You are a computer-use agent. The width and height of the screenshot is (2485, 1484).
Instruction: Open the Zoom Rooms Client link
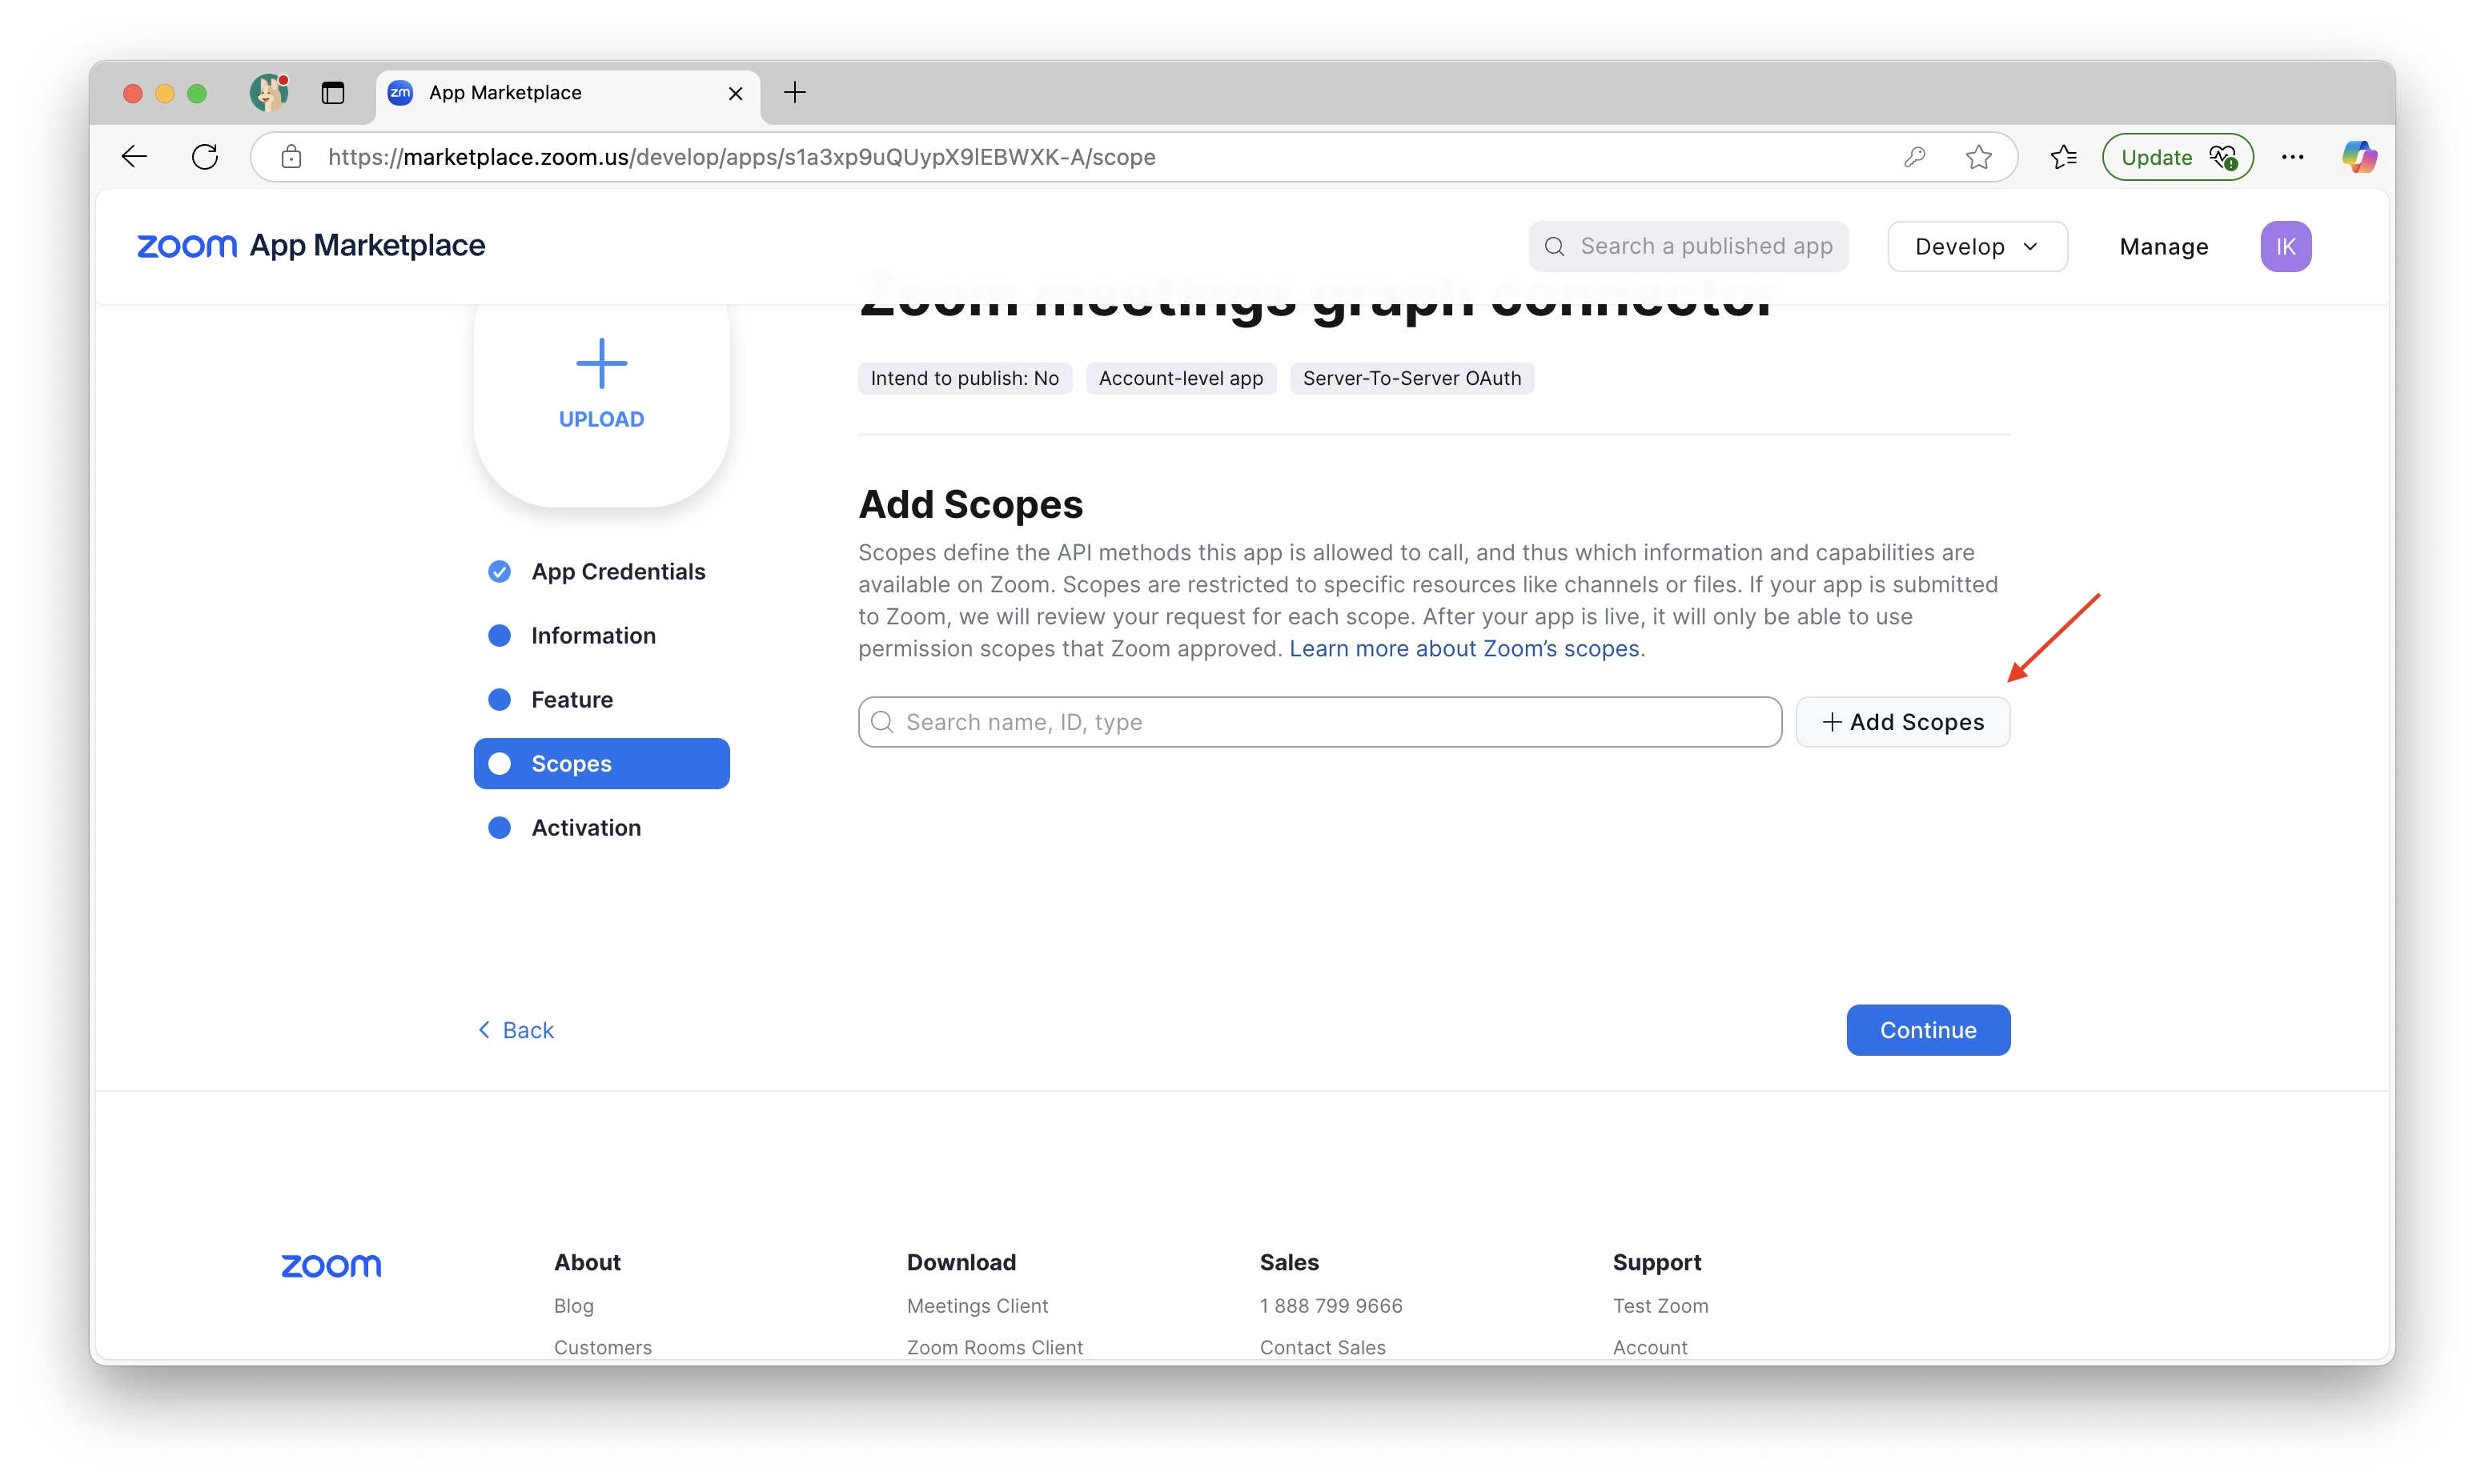tap(994, 1347)
